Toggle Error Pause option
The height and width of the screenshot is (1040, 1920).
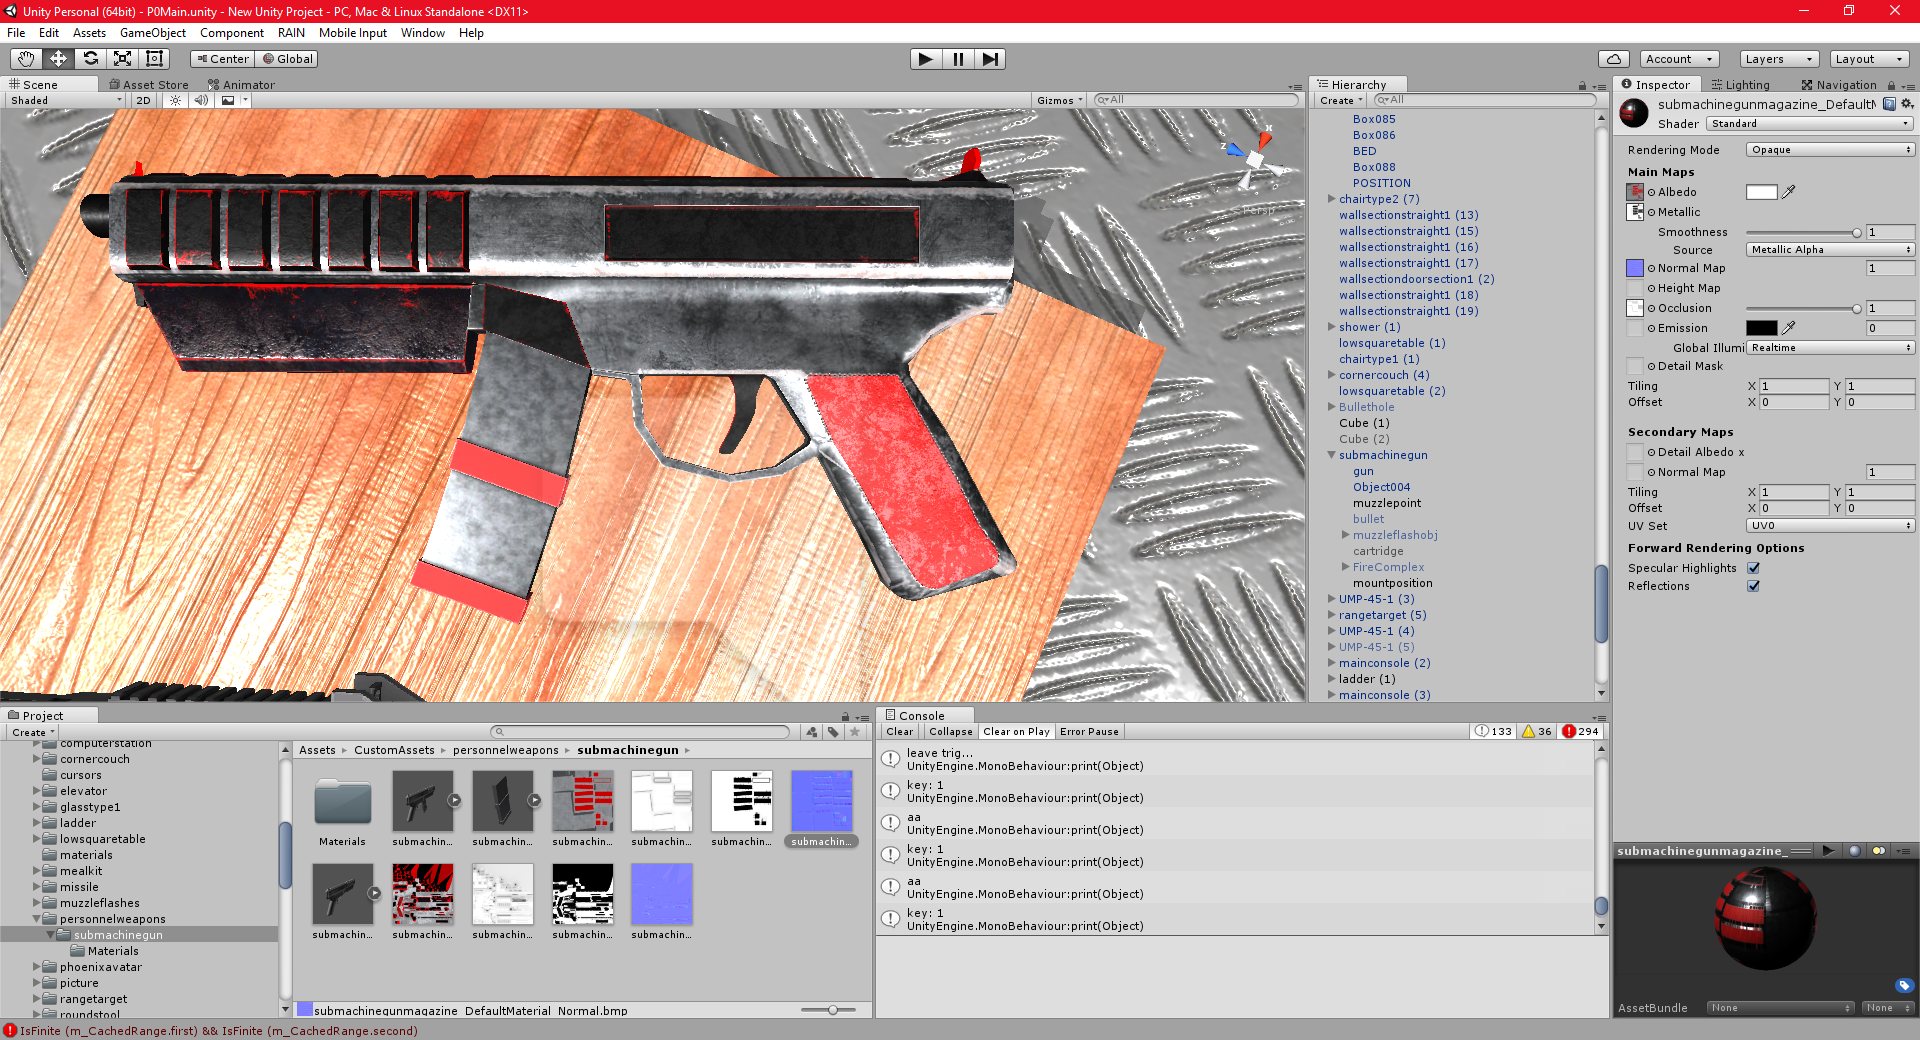coord(1089,731)
